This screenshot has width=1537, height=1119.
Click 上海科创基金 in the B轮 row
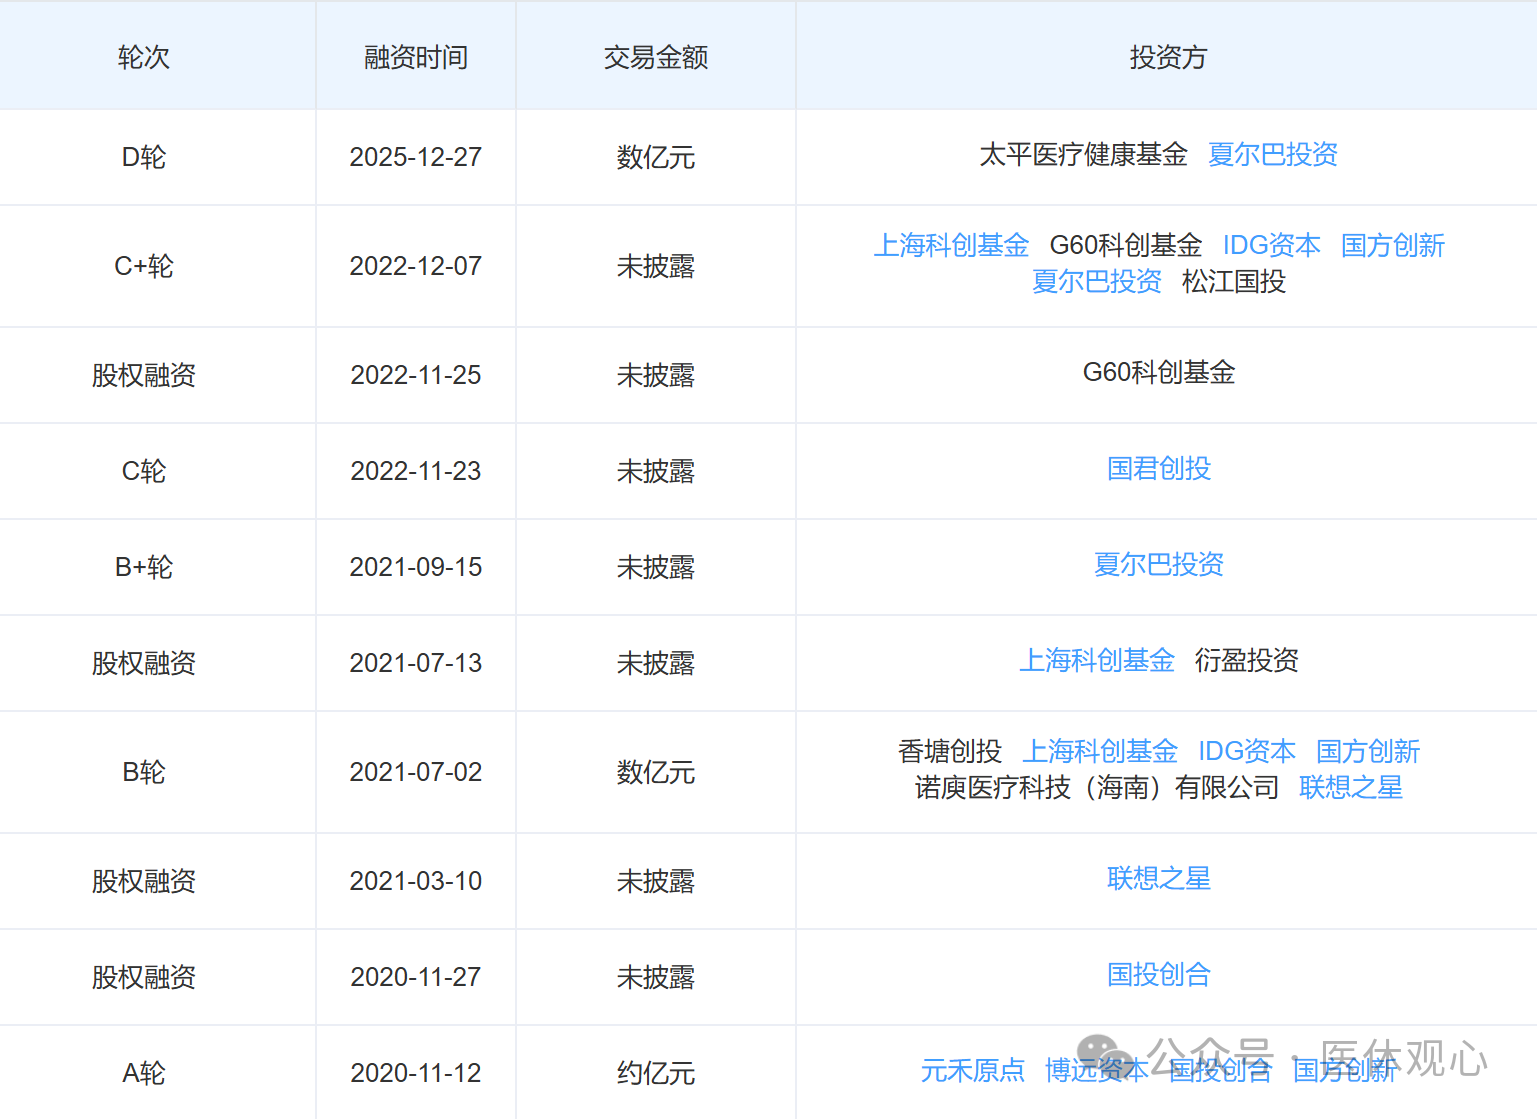(x=1099, y=752)
